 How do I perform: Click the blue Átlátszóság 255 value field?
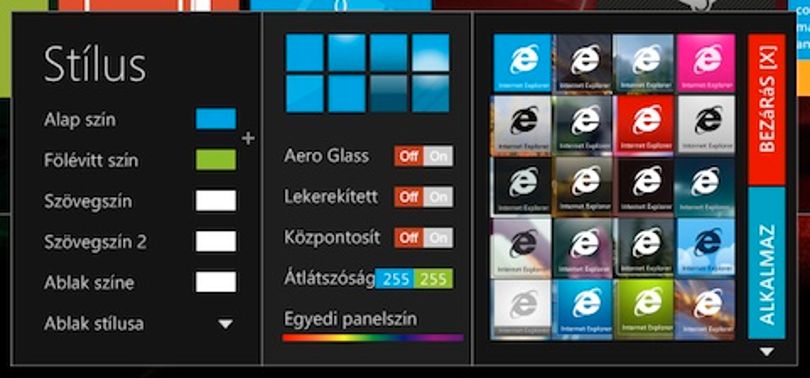point(395,278)
